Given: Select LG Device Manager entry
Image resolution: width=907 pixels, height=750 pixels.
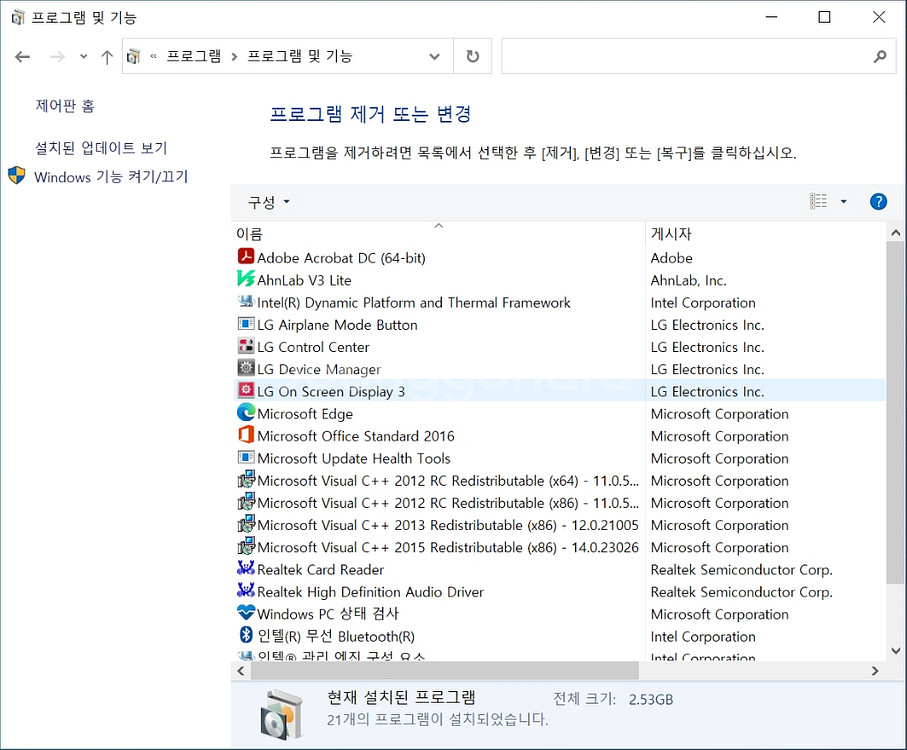Looking at the screenshot, I should 319,370.
